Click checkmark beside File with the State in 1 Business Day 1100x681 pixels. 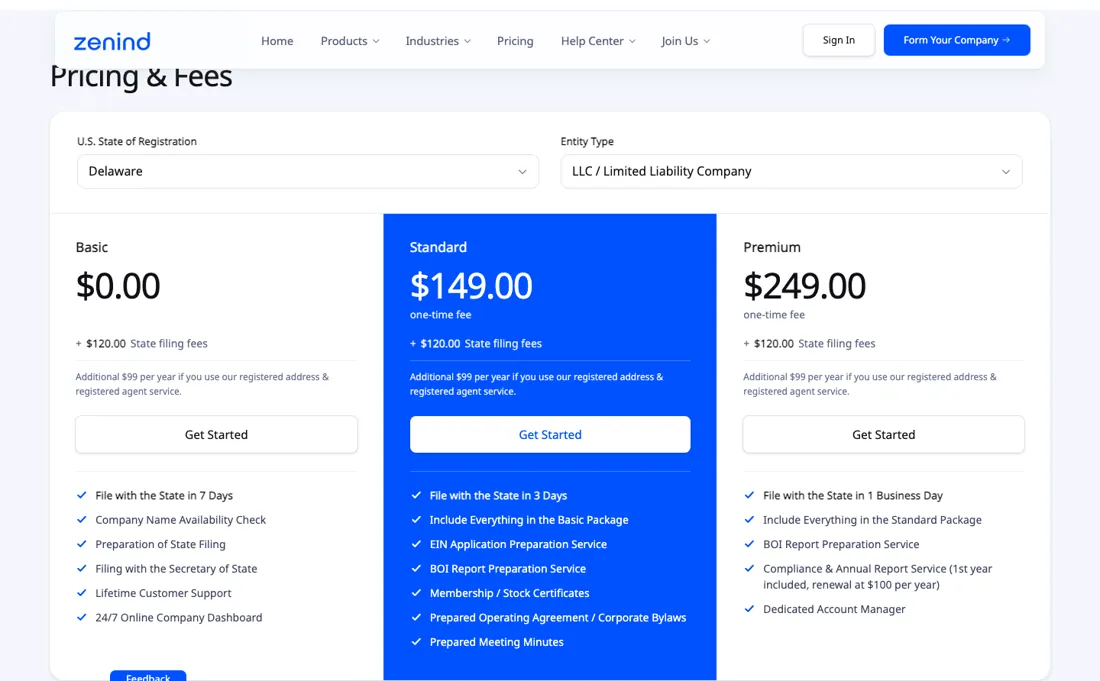tap(749, 495)
